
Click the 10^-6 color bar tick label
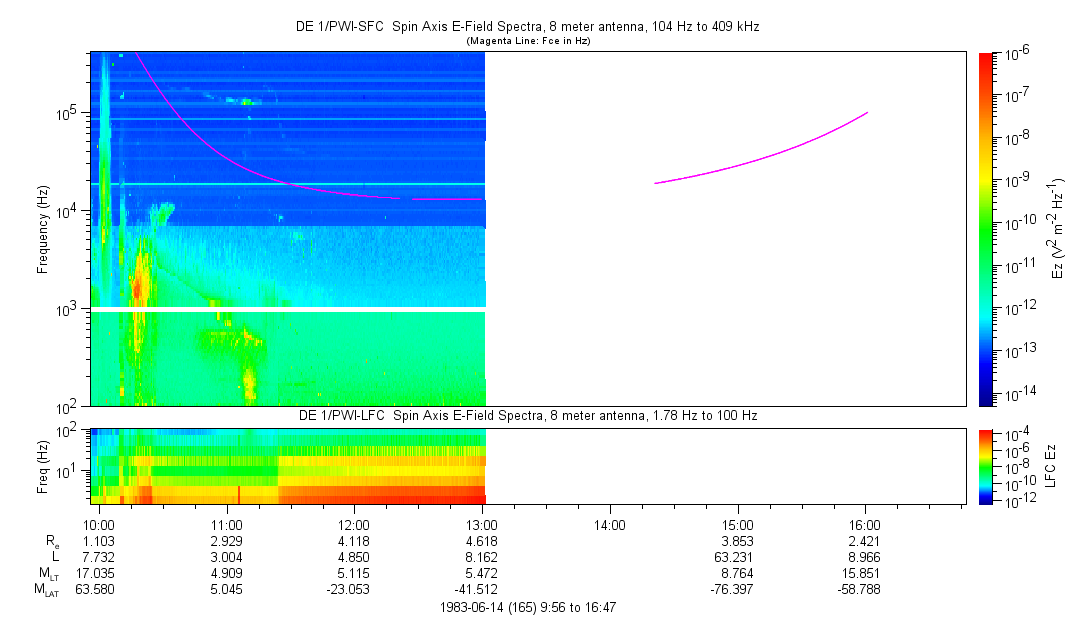tap(1015, 54)
